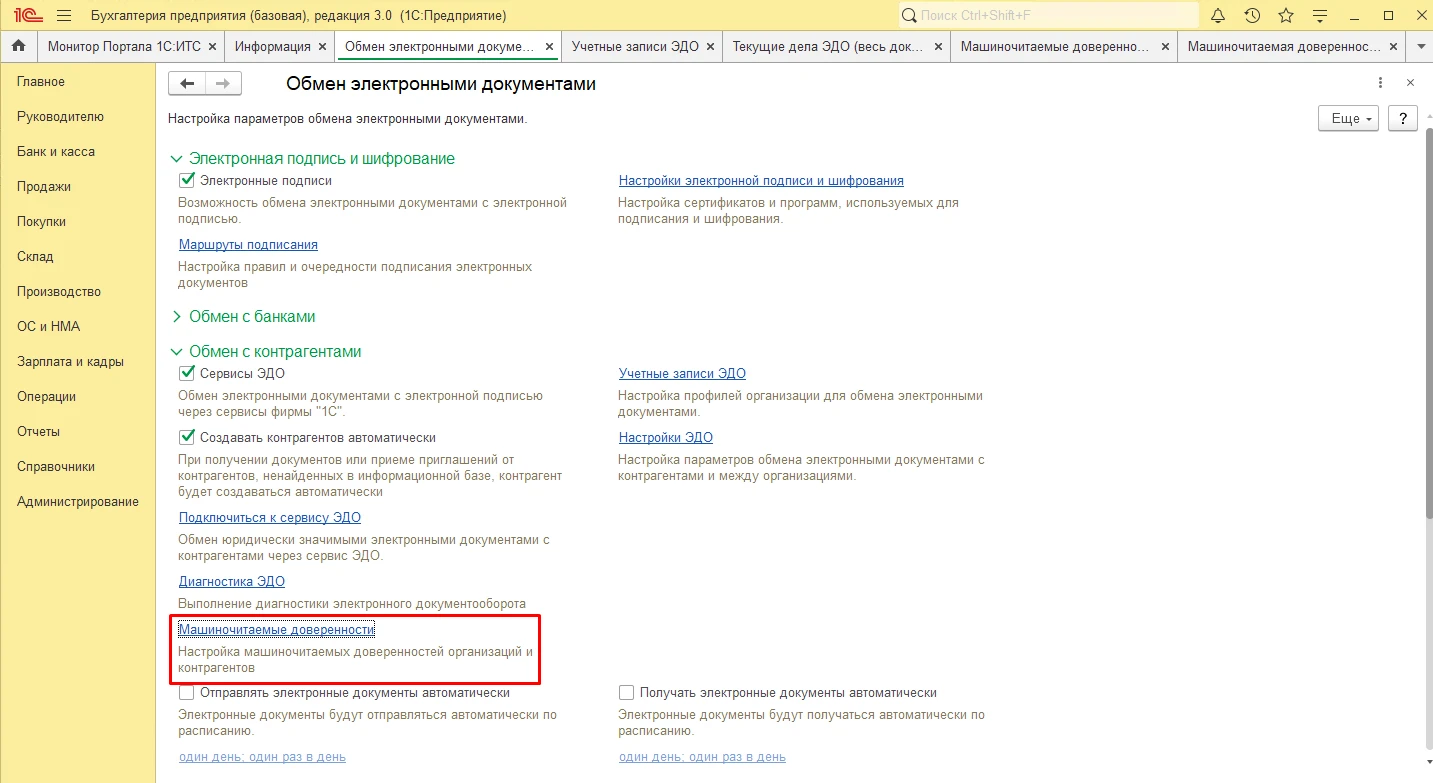Open service settings lines icon in title bar
The height and width of the screenshot is (783, 1433).
click(1320, 16)
